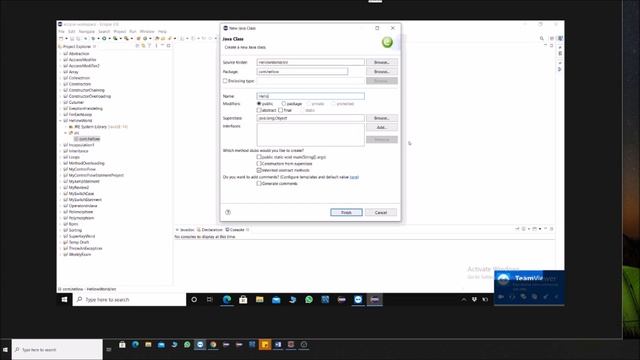Toggle Link with Editor in Project Explorer header
The image size is (640, 360).
point(143,46)
